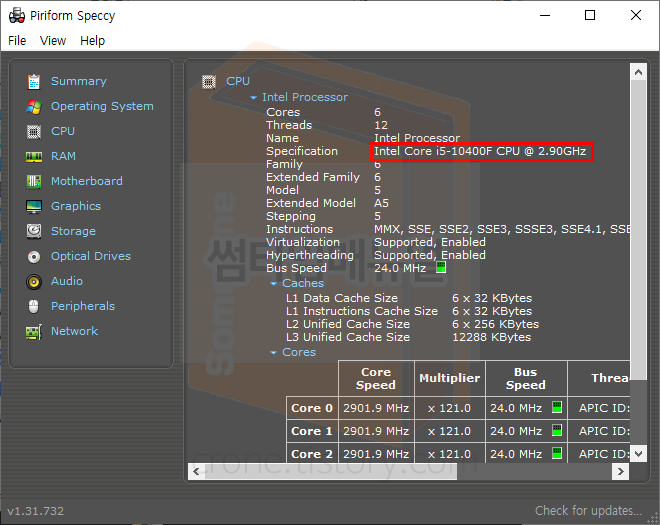Click the CPU header chip icon in main panel

pyautogui.click(x=209, y=82)
